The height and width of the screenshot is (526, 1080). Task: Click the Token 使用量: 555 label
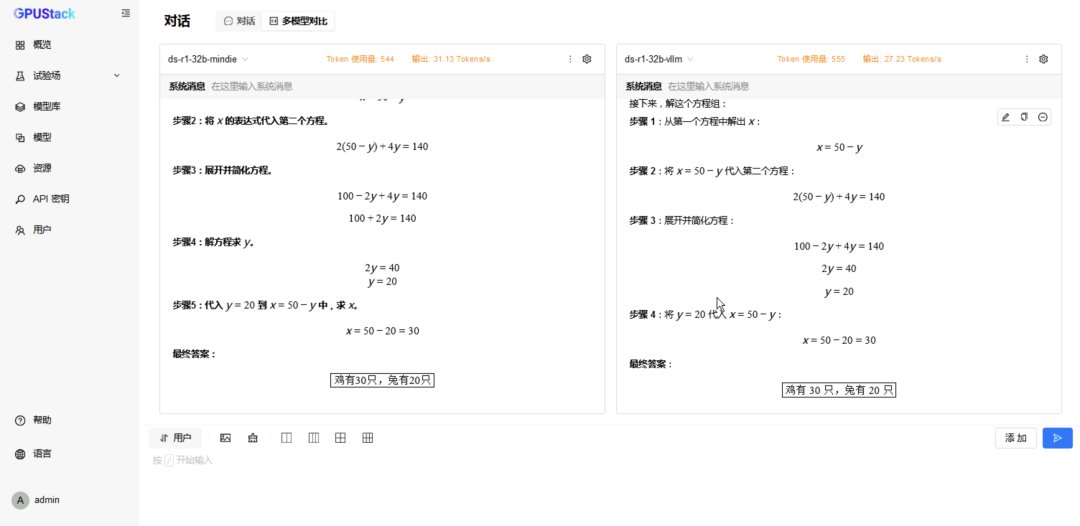(811, 59)
